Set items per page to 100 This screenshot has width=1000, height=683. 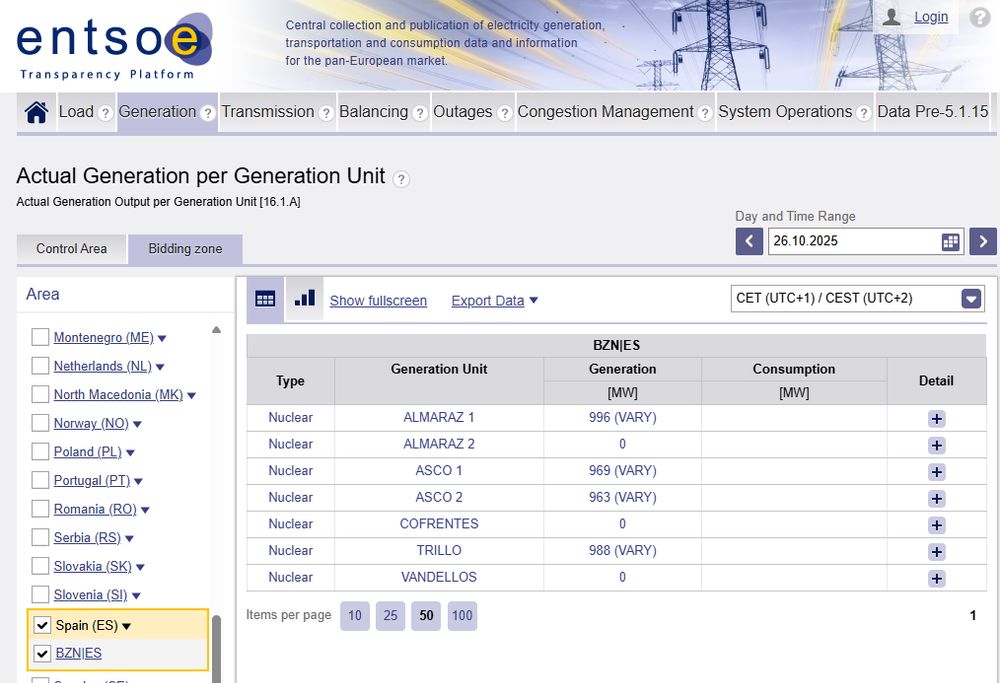point(462,616)
